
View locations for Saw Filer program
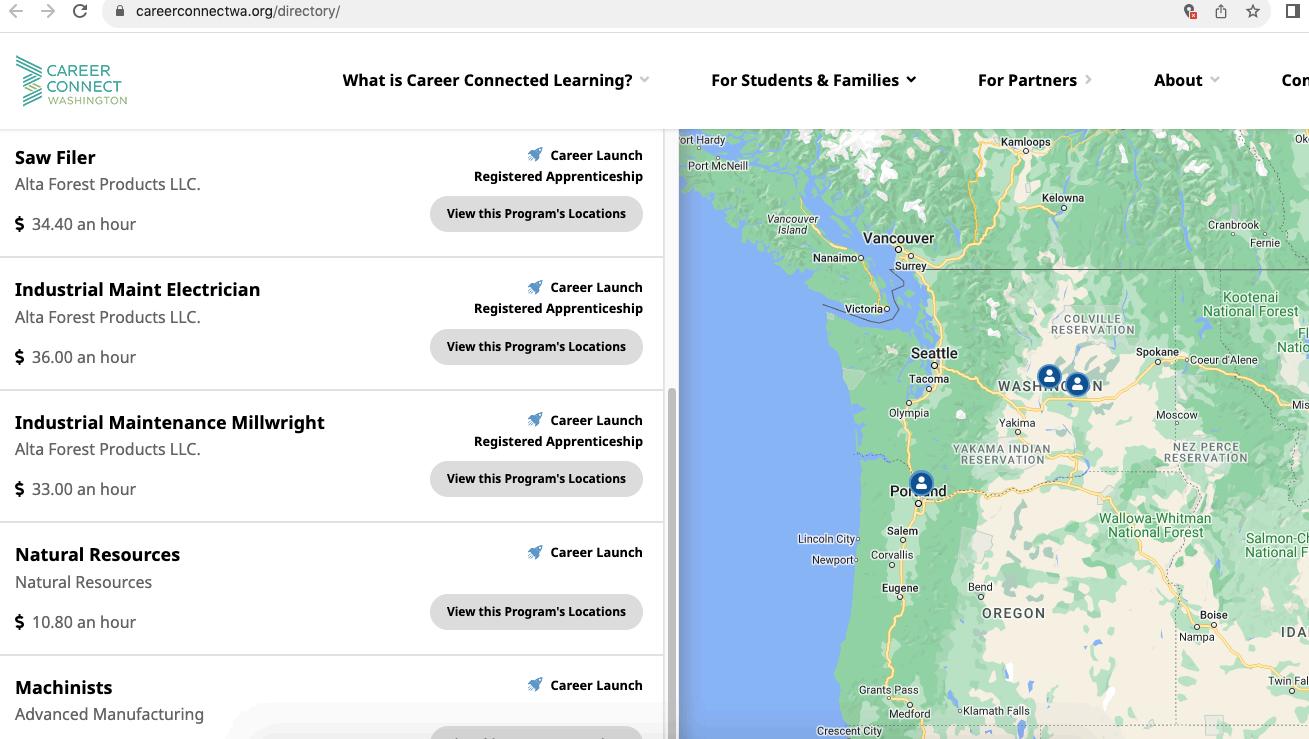536,214
